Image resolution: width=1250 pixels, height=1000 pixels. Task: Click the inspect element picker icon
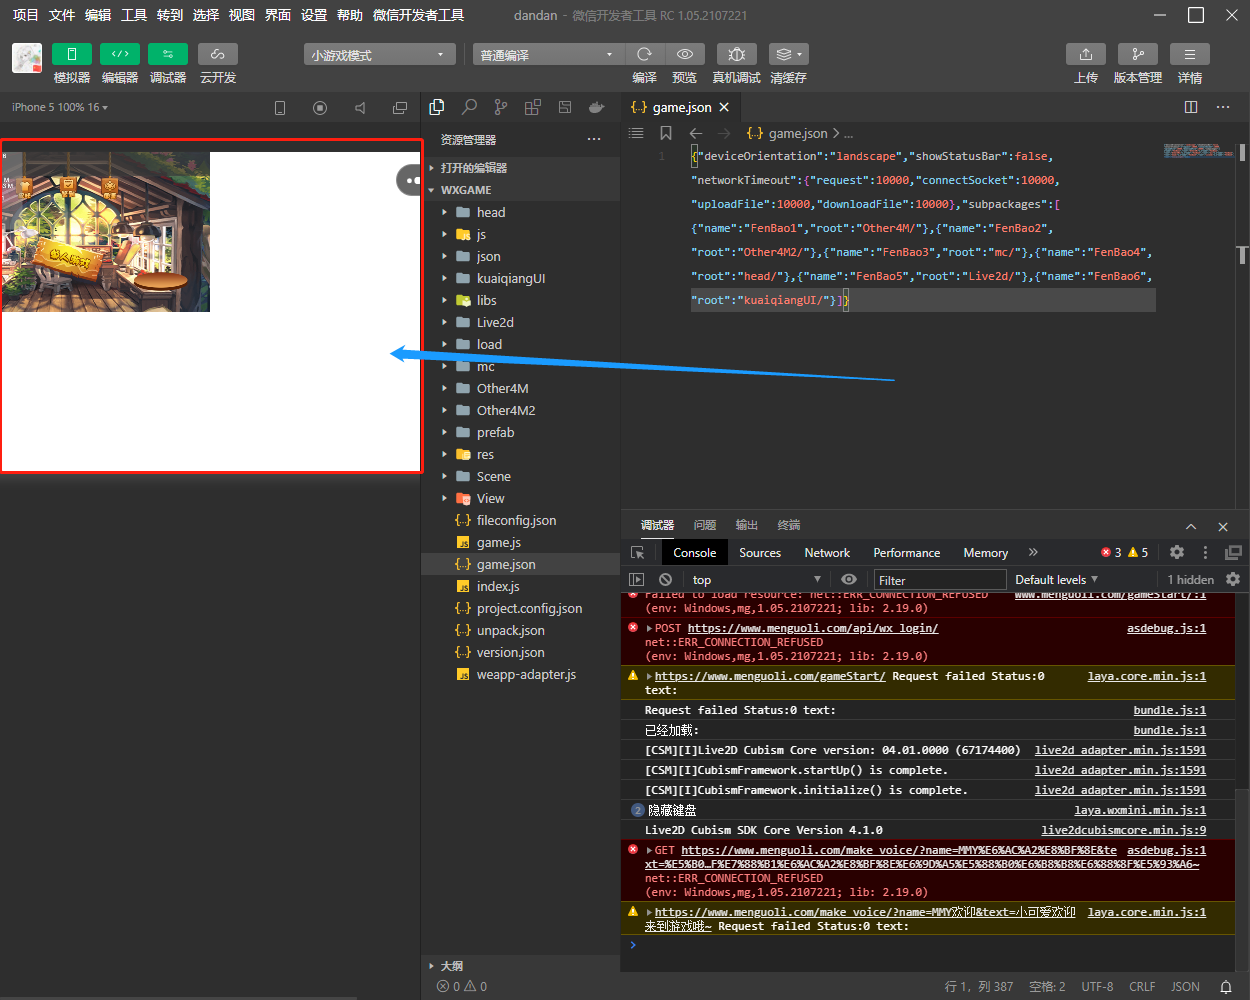[637, 553]
